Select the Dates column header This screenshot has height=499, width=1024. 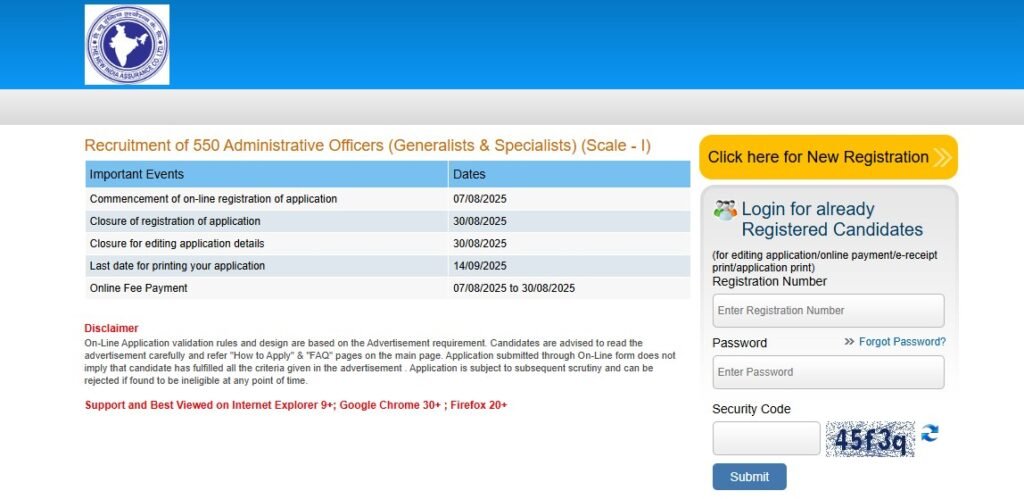[569, 174]
